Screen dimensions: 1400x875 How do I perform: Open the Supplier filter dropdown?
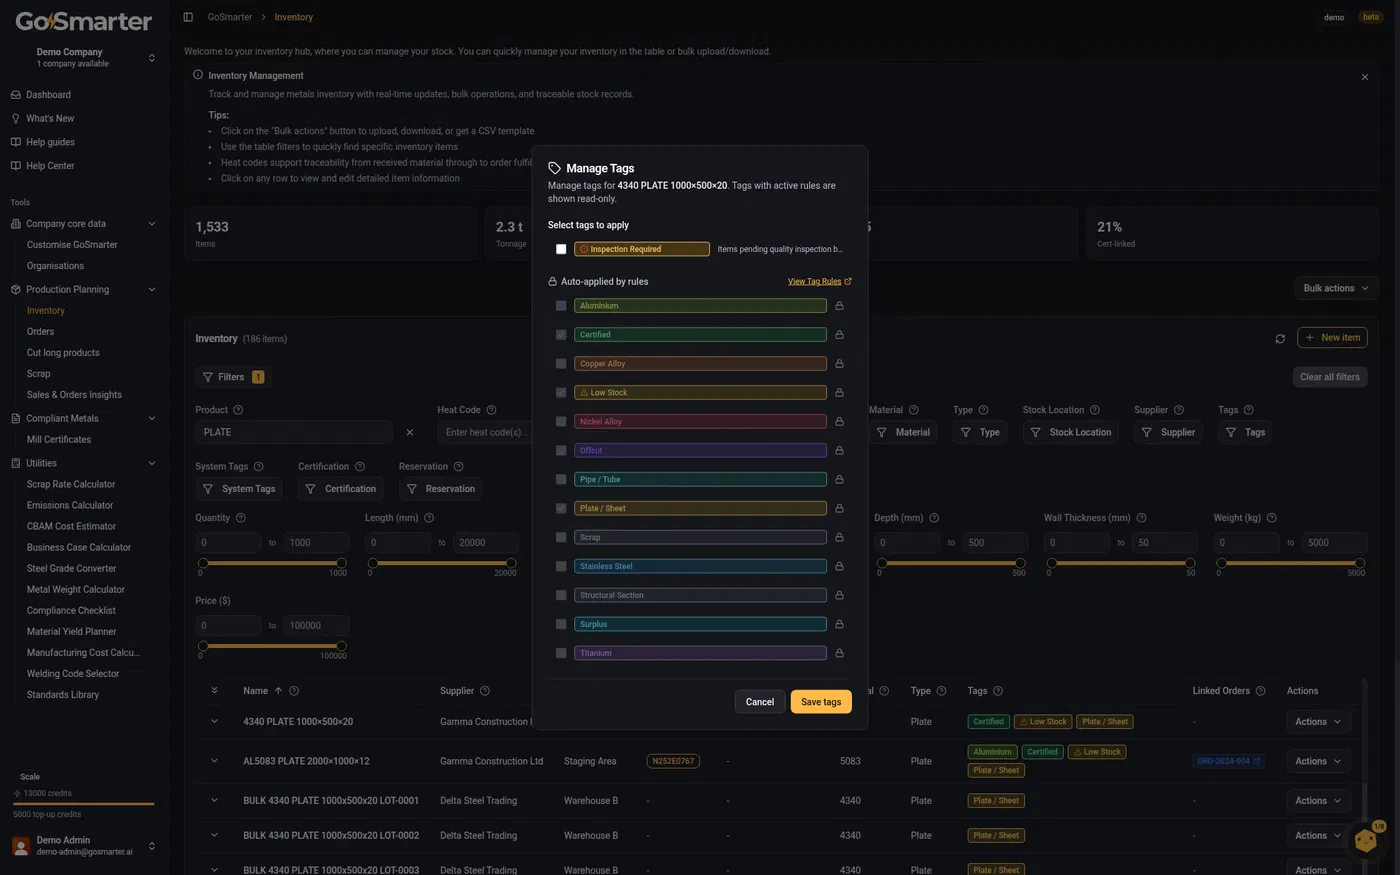click(x=1168, y=433)
